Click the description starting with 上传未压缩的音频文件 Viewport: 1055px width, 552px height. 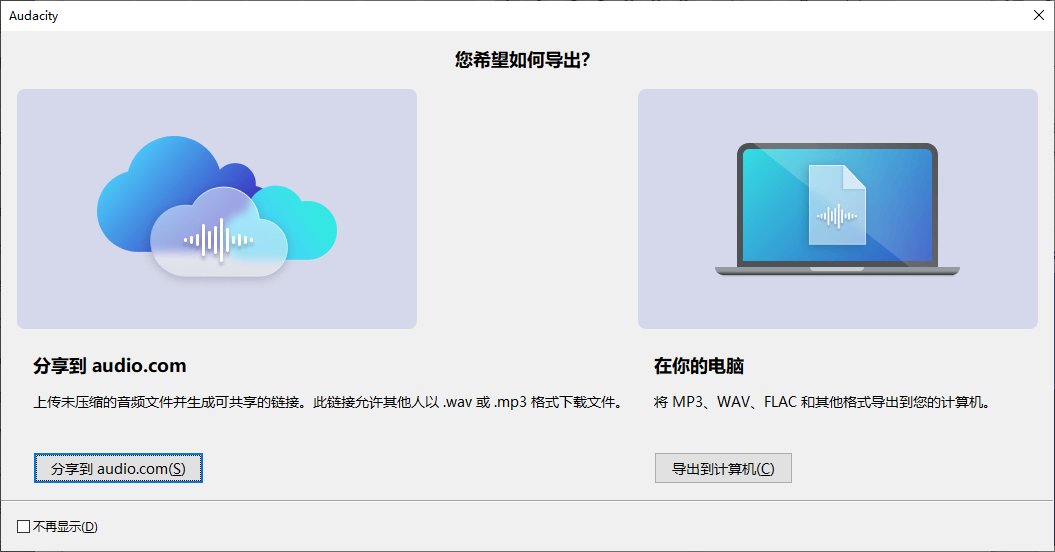(329, 403)
